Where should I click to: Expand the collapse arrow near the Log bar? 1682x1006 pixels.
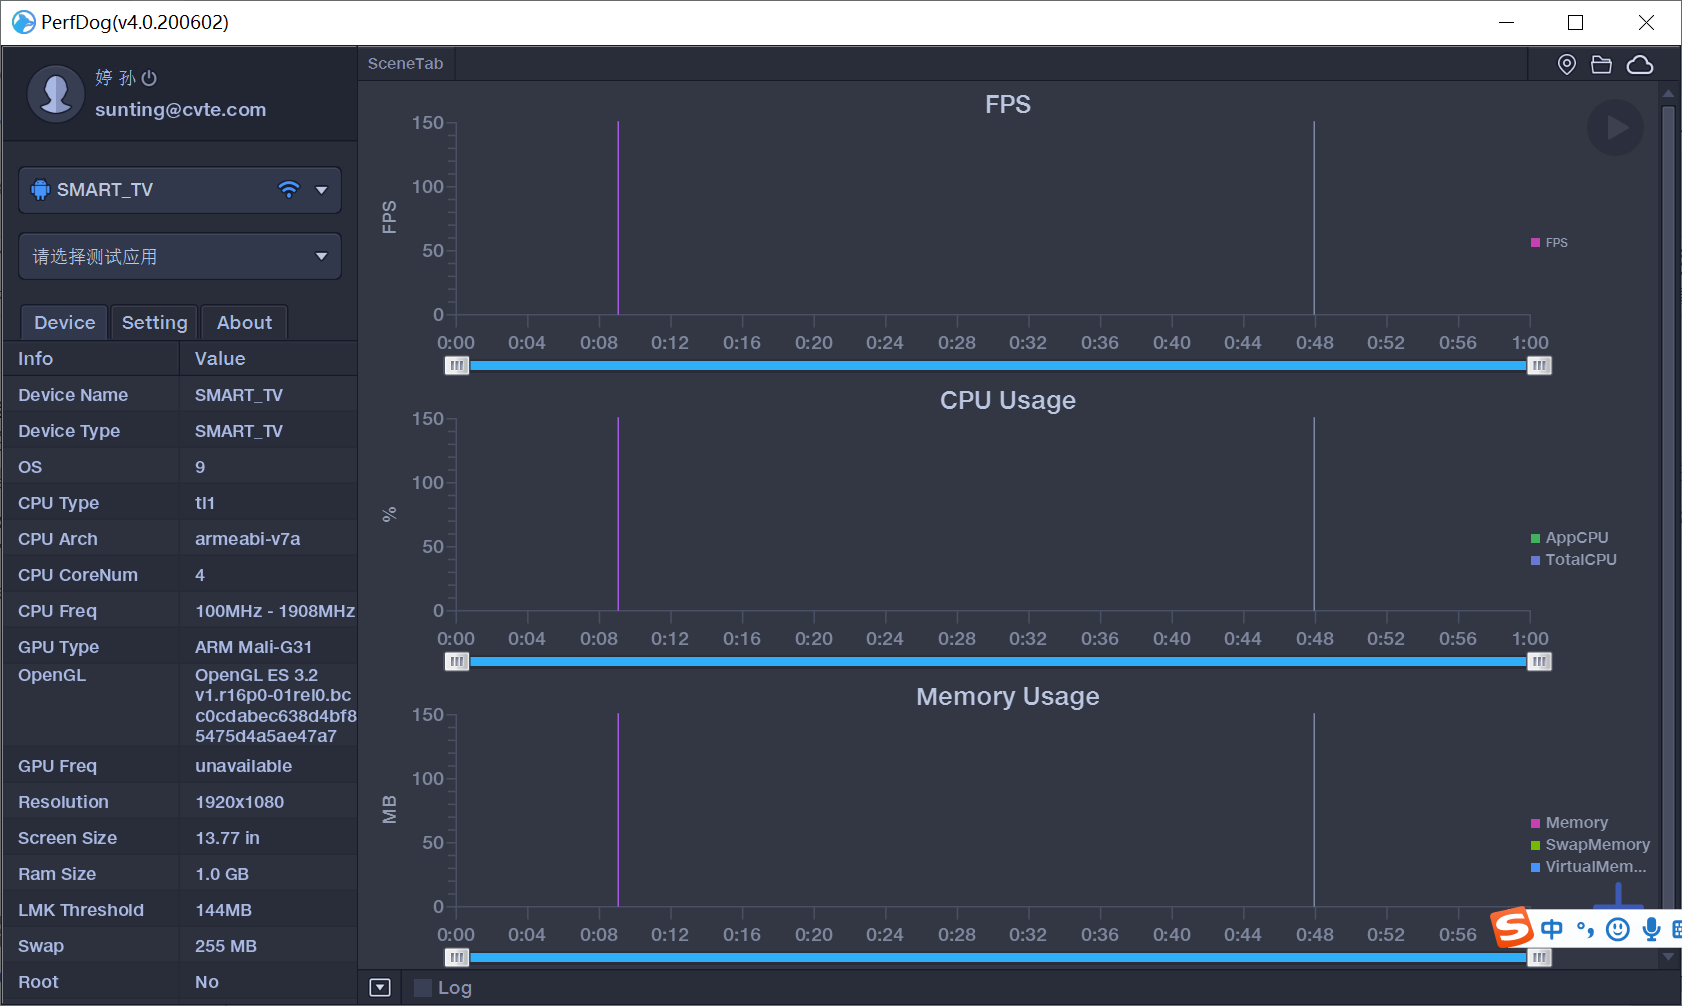pos(379,987)
